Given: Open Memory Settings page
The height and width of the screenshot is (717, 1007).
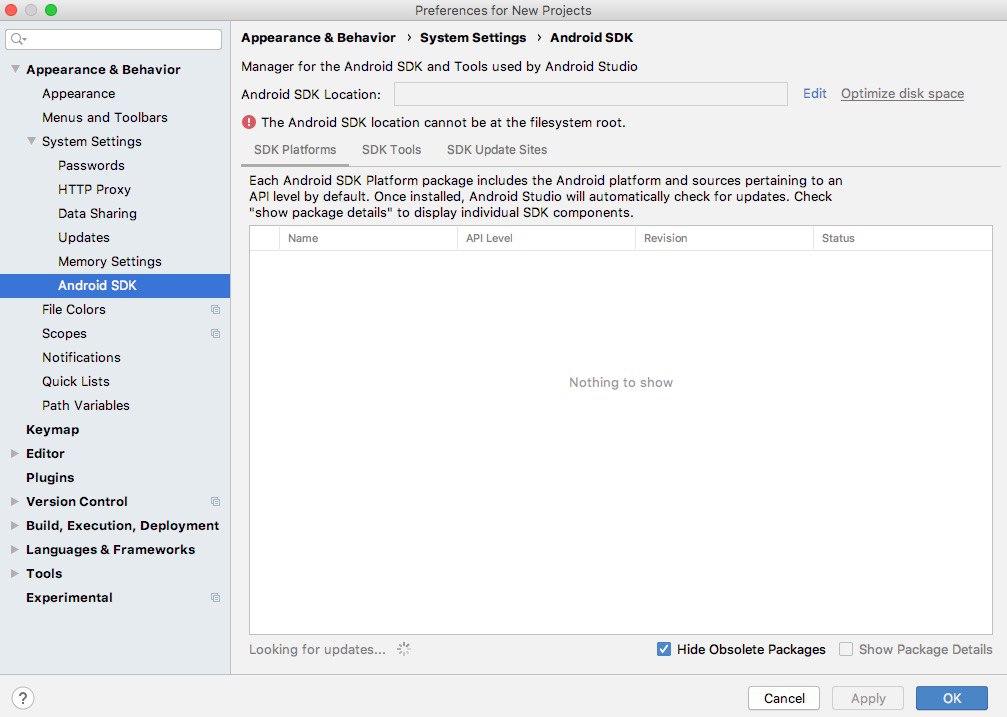Looking at the screenshot, I should pyautogui.click(x=110, y=261).
